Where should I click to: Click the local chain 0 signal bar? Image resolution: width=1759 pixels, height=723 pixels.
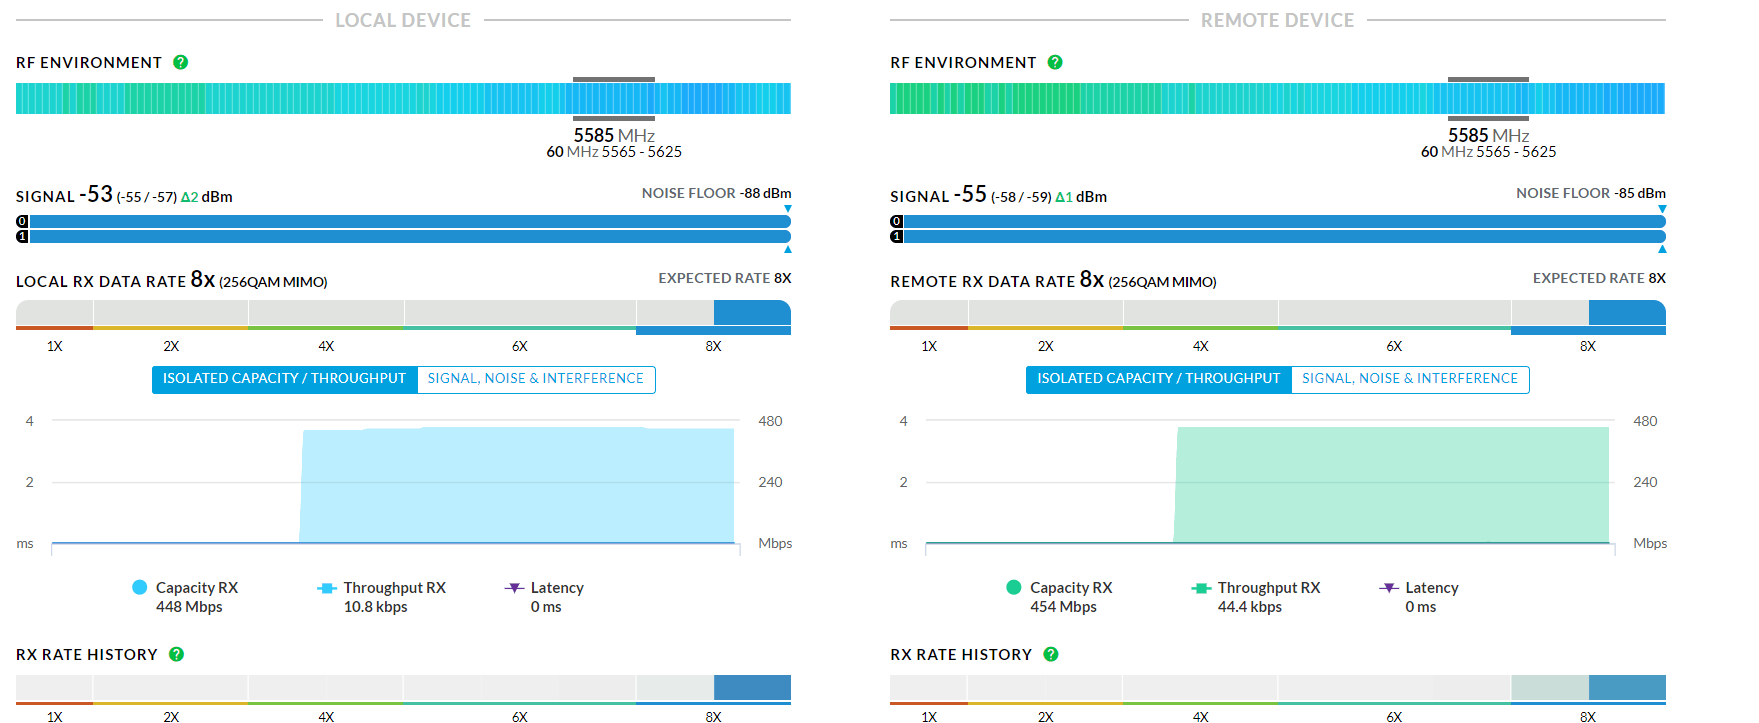pos(410,221)
